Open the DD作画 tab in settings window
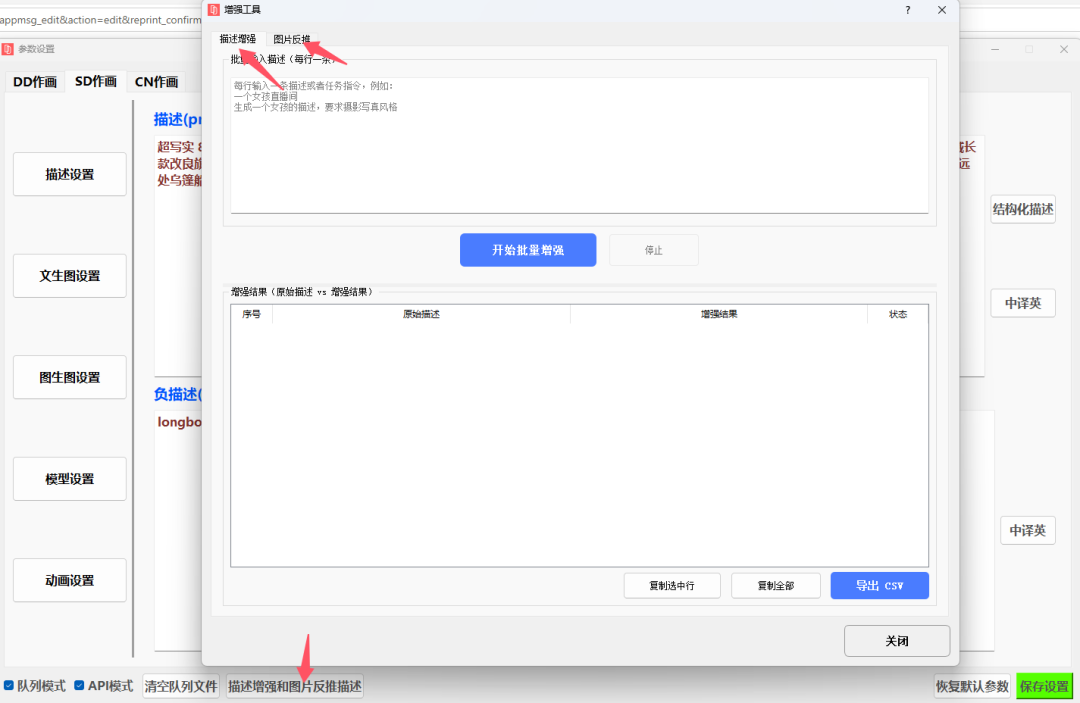This screenshot has height=703, width=1080. click(x=34, y=82)
